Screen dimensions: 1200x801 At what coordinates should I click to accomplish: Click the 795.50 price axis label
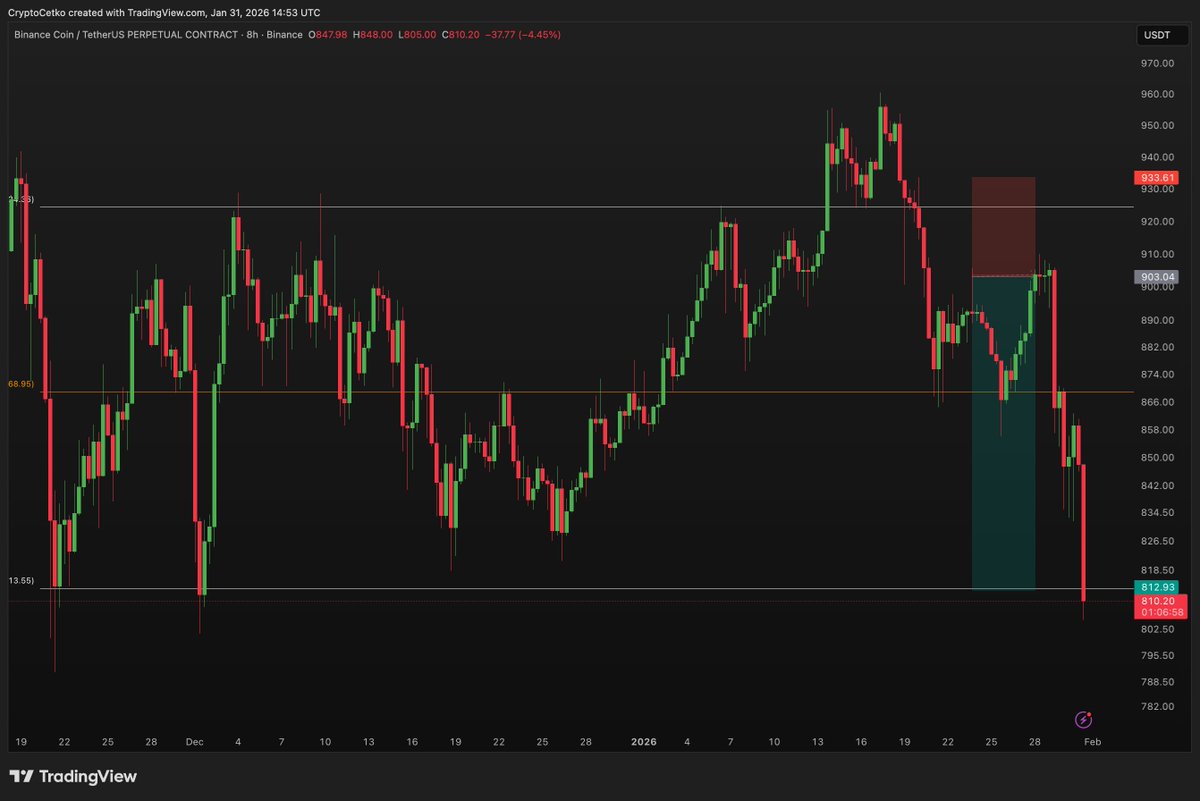(x=1157, y=655)
